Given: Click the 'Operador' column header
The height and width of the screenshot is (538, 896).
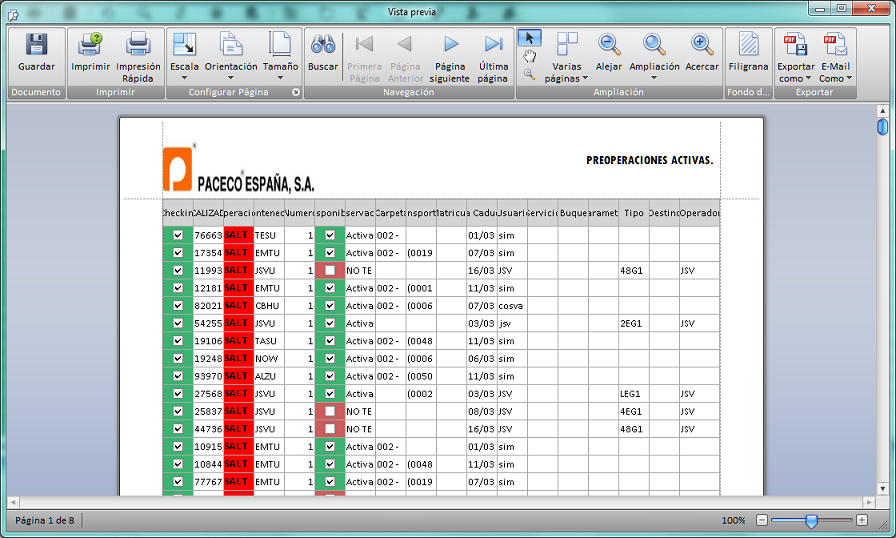Looking at the screenshot, I should (699, 212).
